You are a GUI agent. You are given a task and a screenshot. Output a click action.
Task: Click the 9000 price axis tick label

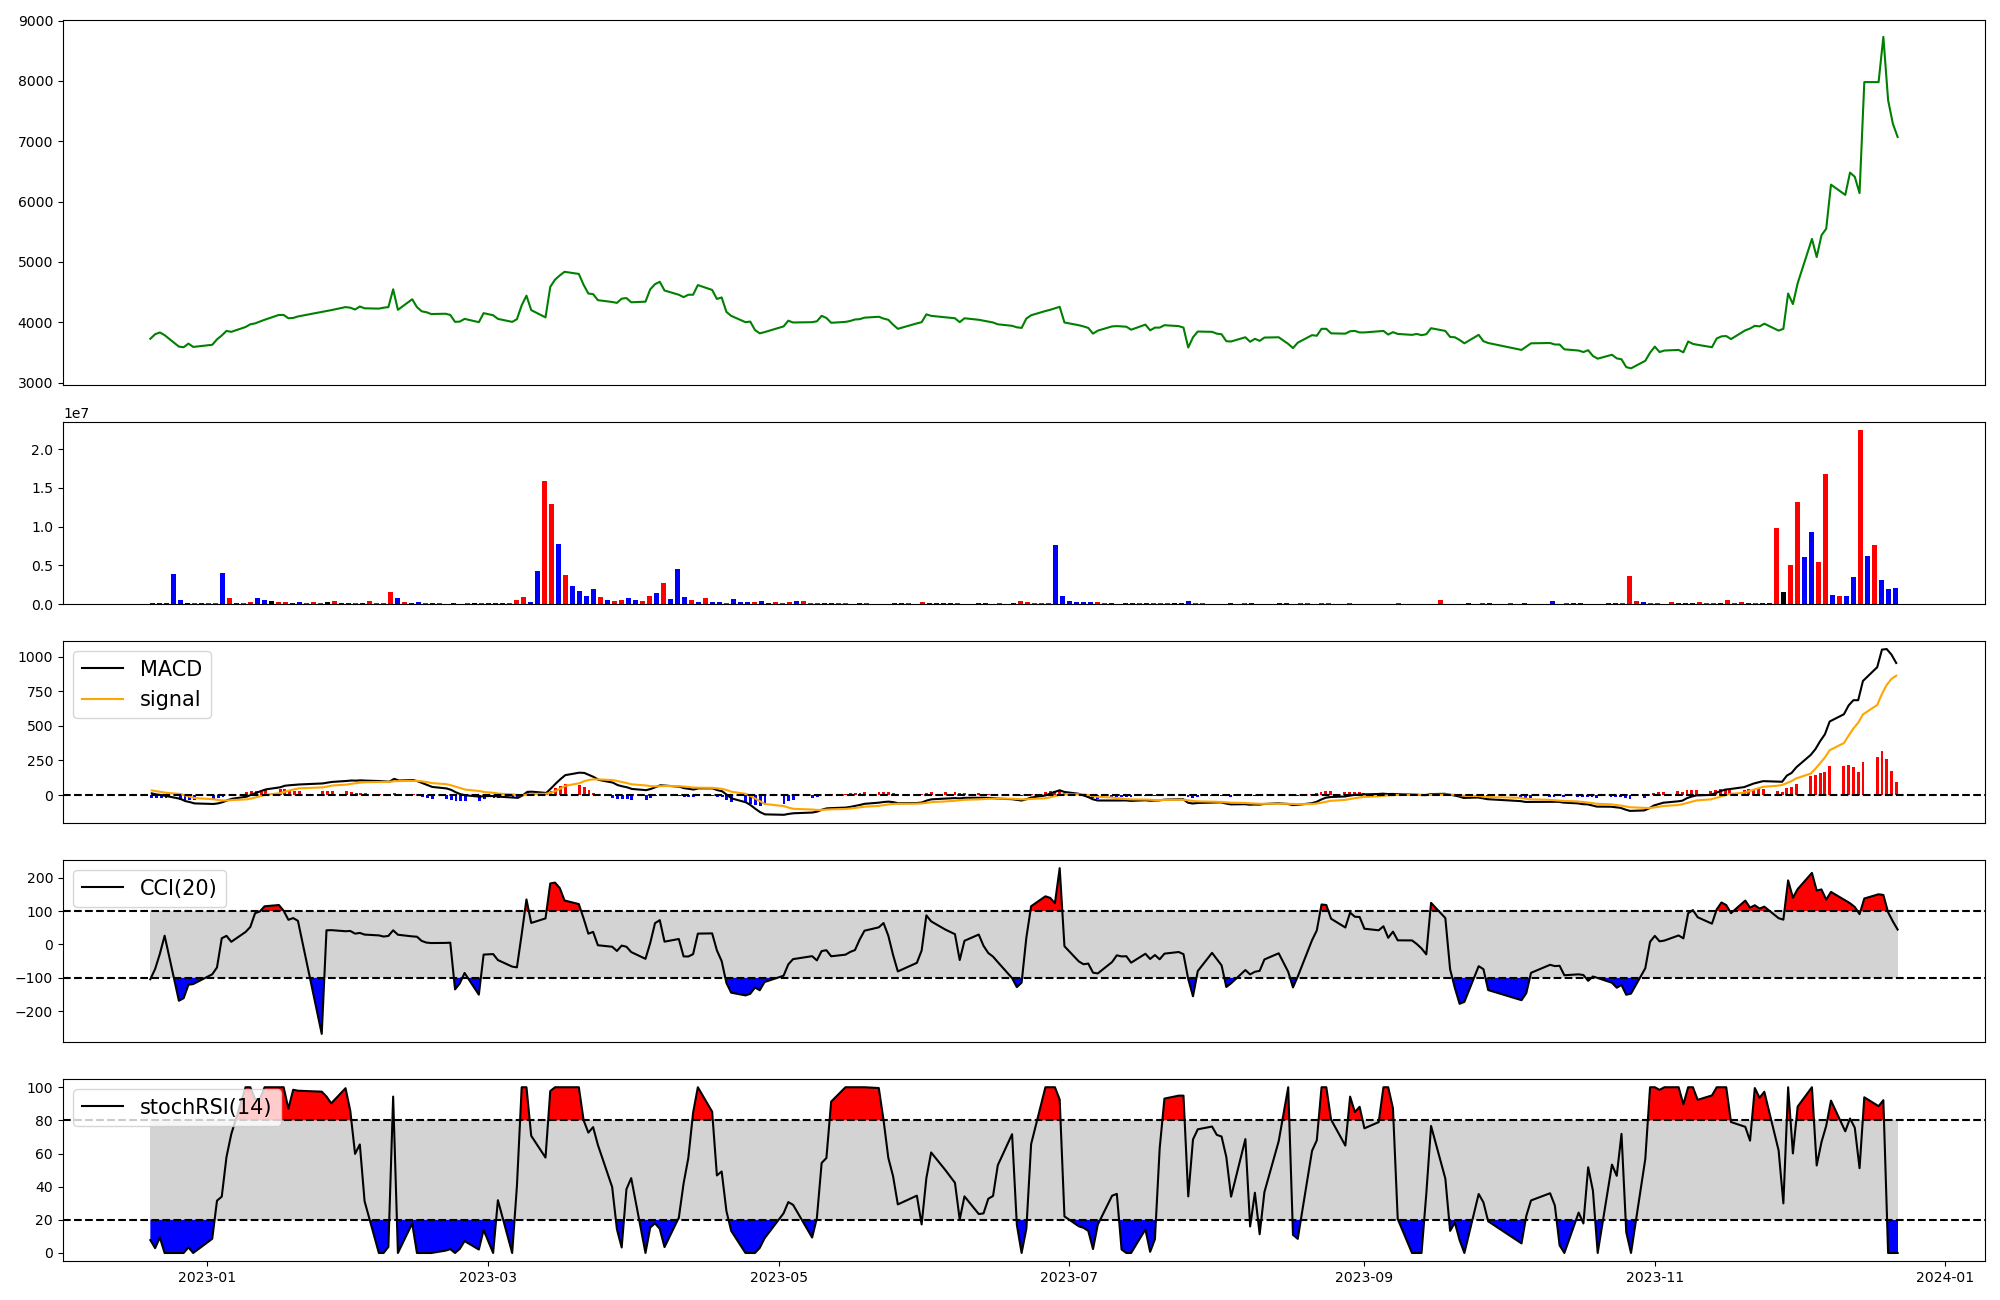36,21
